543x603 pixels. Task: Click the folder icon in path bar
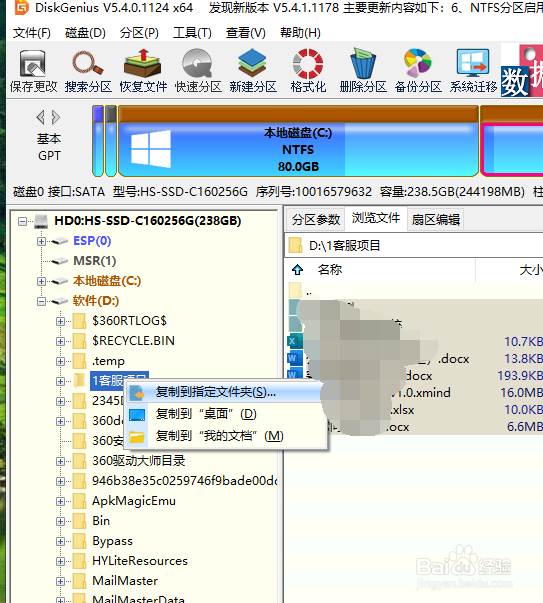(295, 245)
